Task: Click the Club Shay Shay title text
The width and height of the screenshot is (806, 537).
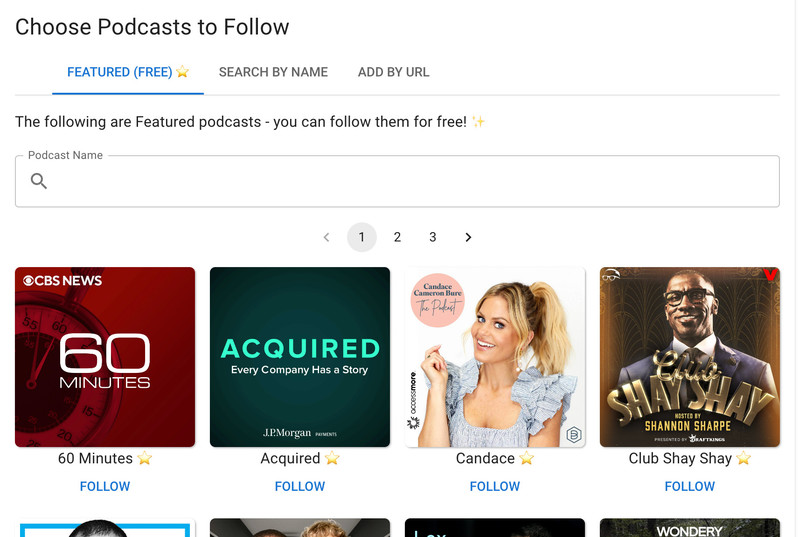Action: tap(680, 458)
